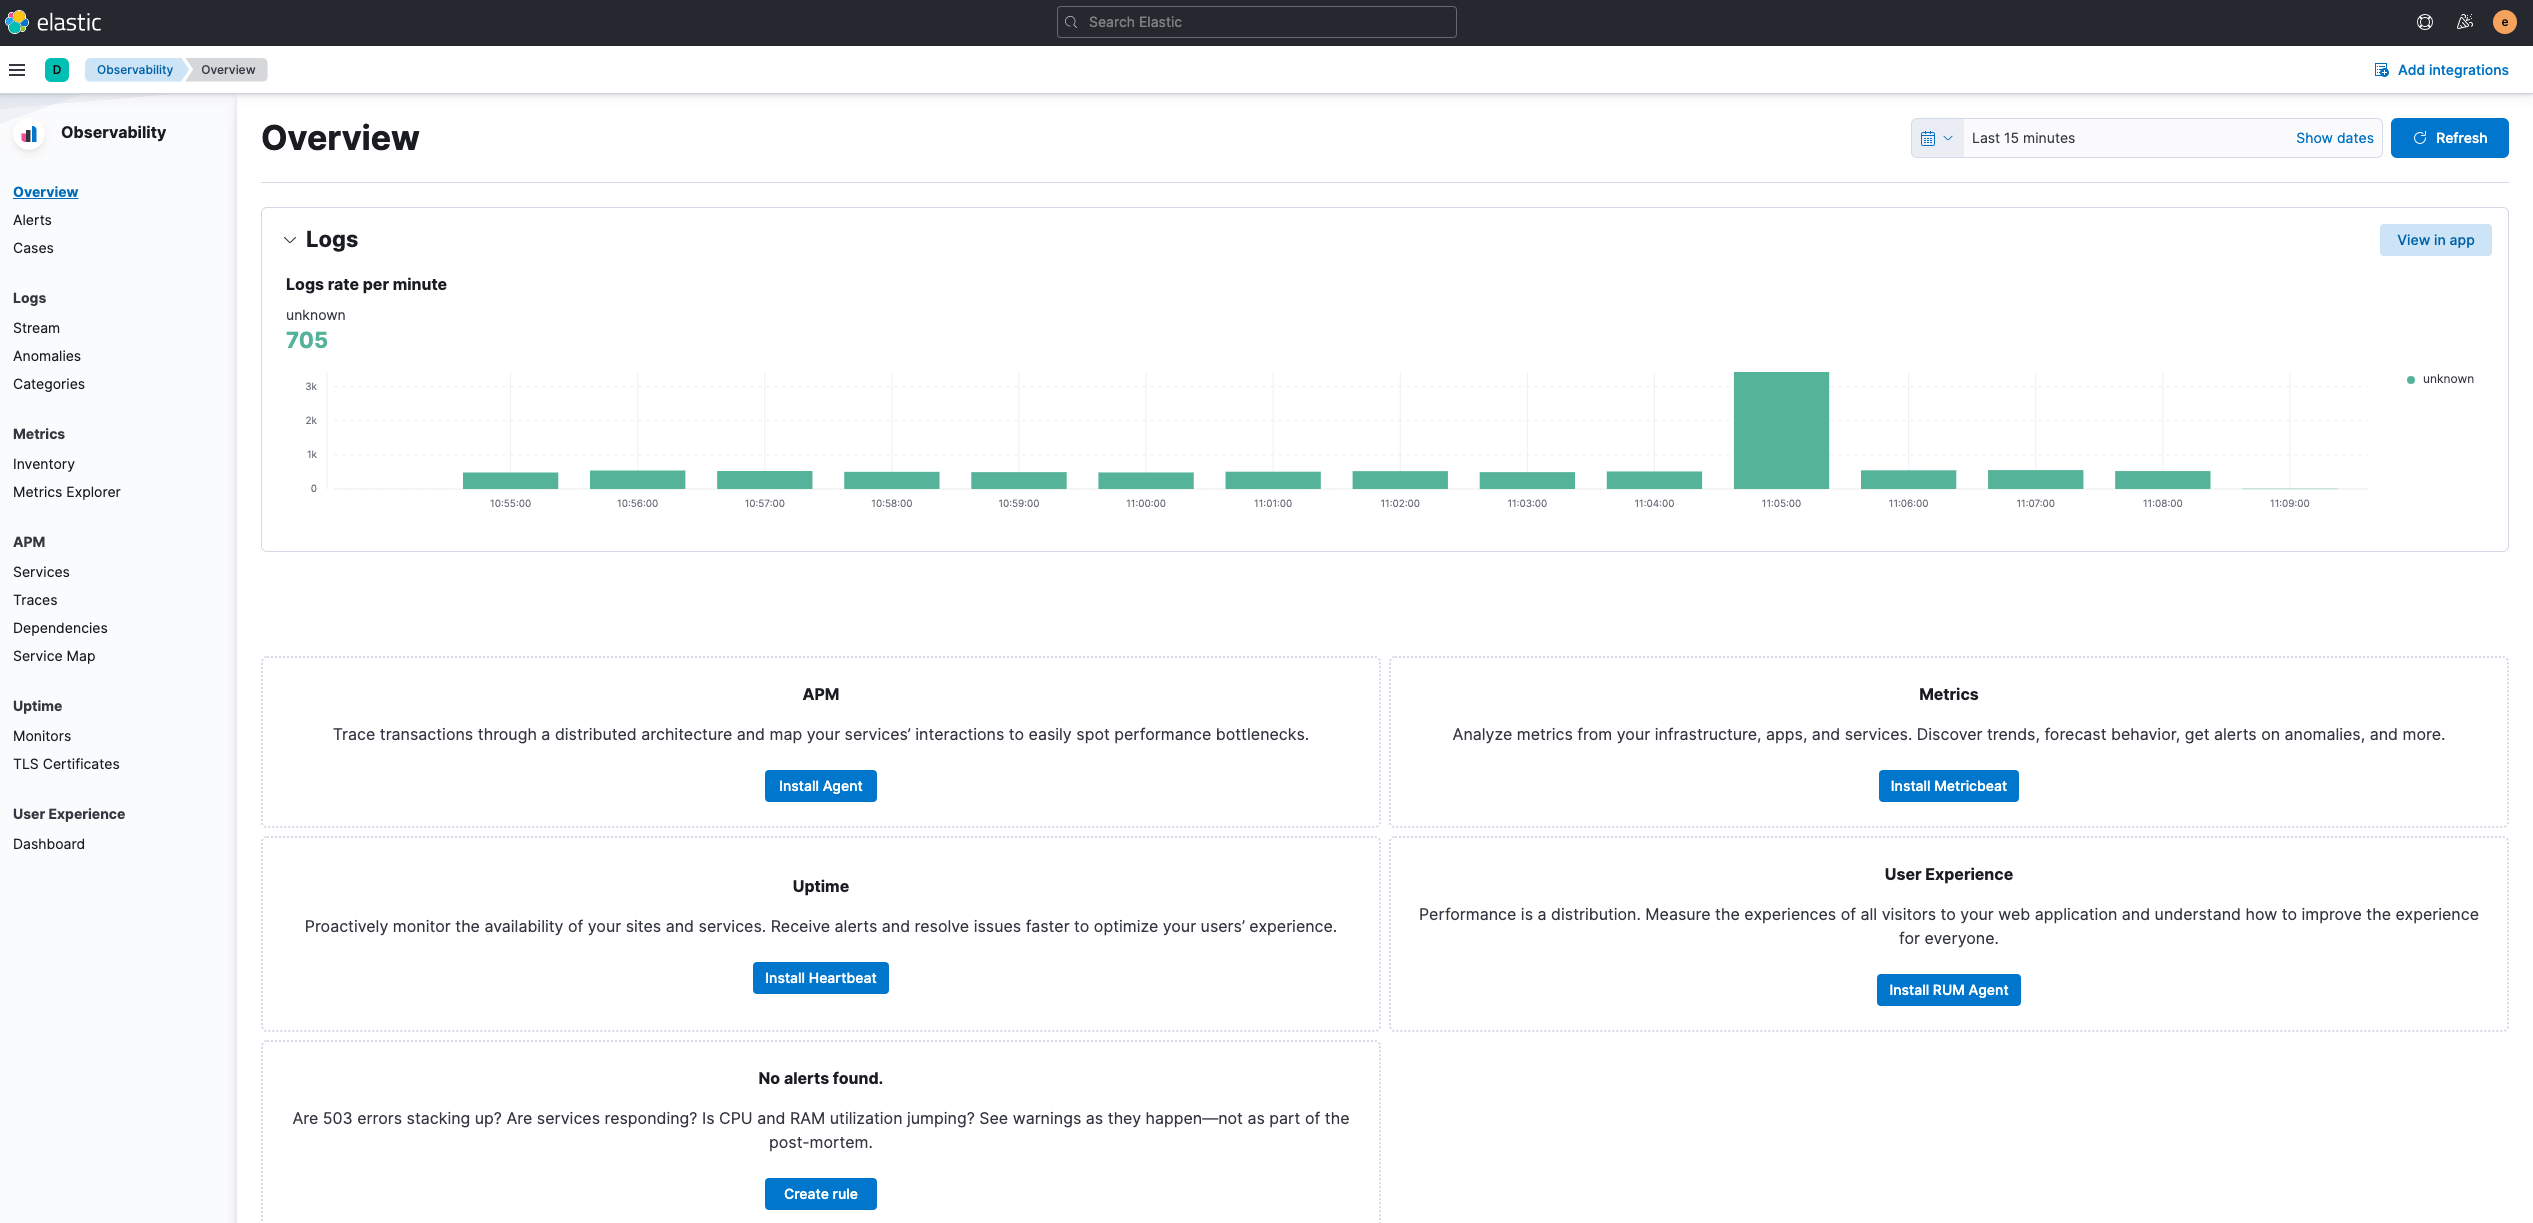The image size is (2533, 1223).
Task: Open Metrics Inventory page
Action: [44, 464]
